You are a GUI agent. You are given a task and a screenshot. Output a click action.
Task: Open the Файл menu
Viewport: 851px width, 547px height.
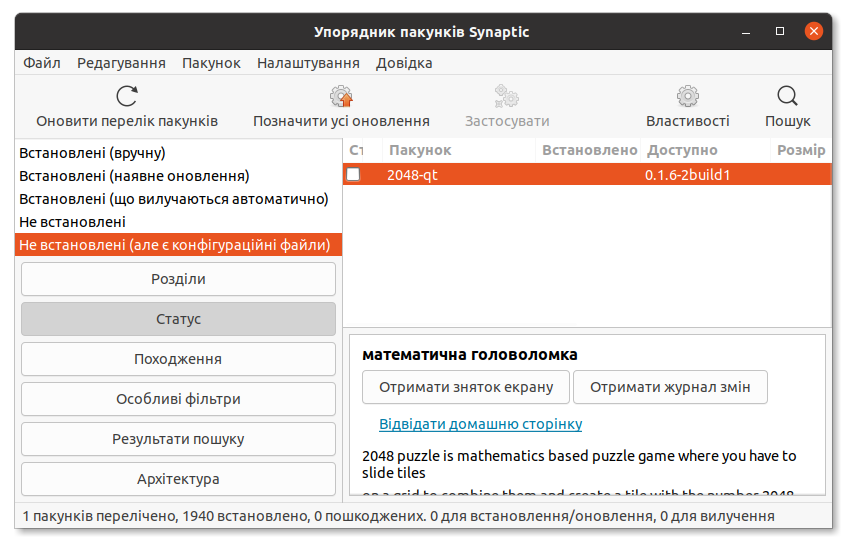tap(42, 63)
